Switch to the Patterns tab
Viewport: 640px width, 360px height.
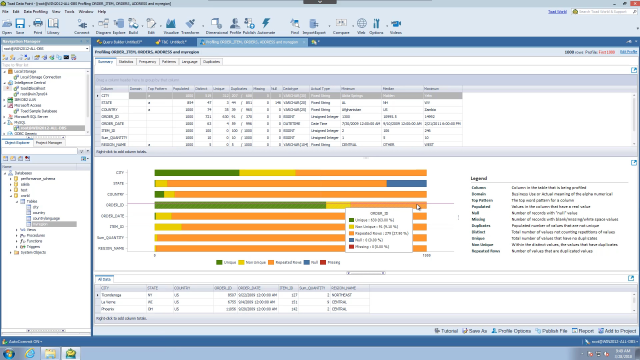pyautogui.click(x=169, y=62)
